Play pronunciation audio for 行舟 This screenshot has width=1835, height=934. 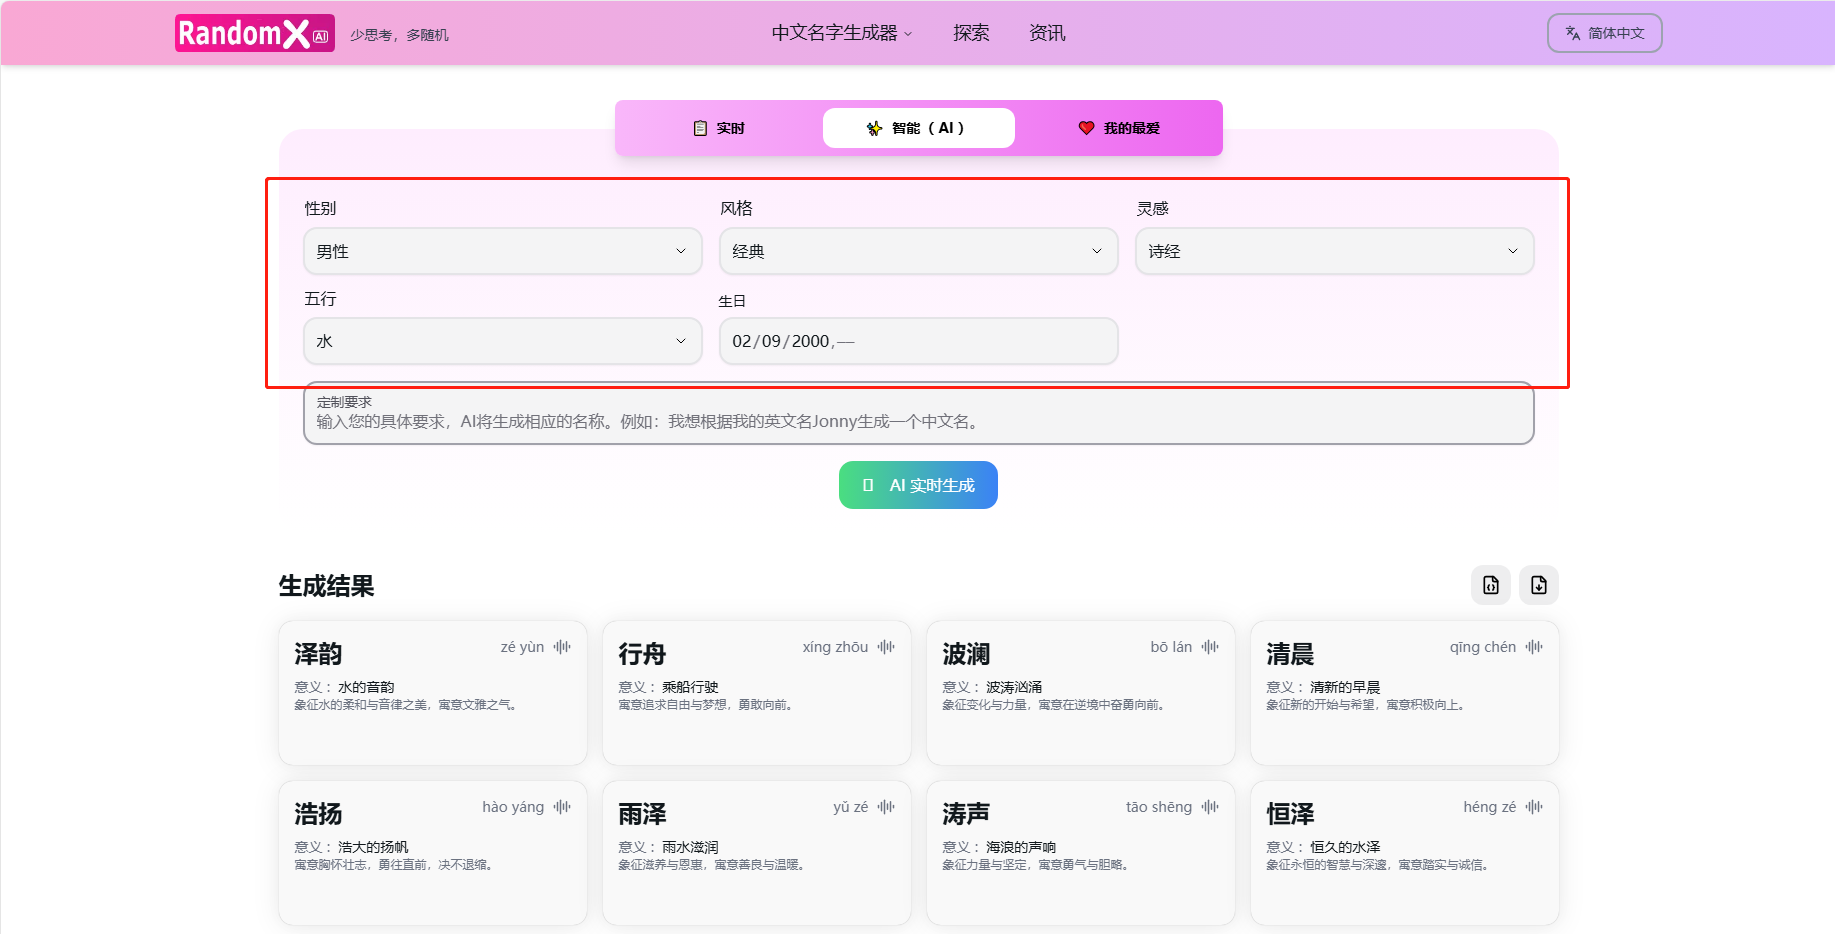pyautogui.click(x=886, y=647)
